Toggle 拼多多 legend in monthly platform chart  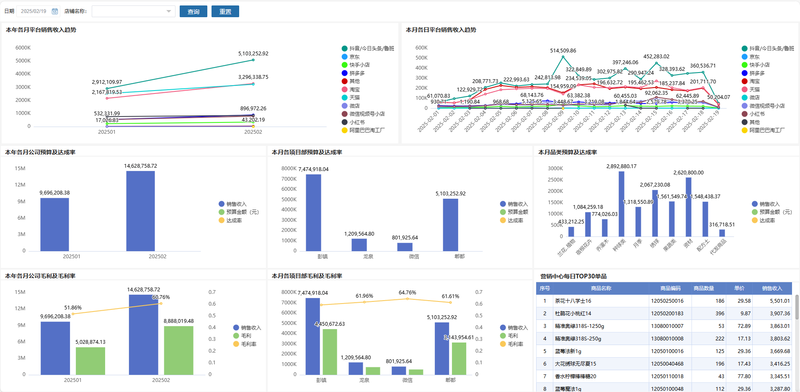point(353,73)
